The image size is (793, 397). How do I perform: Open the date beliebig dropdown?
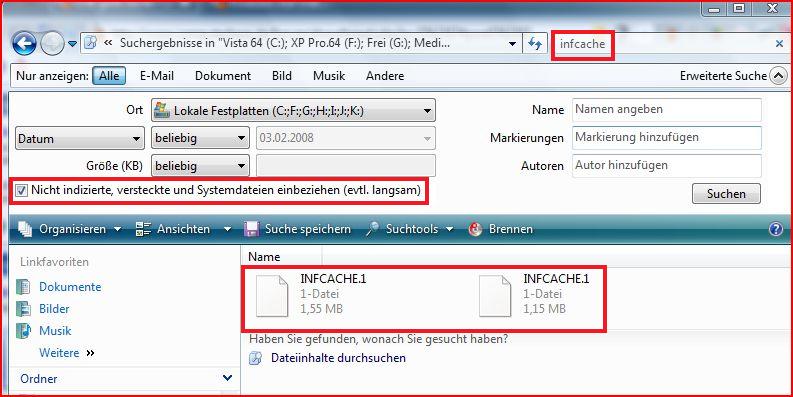[200, 138]
